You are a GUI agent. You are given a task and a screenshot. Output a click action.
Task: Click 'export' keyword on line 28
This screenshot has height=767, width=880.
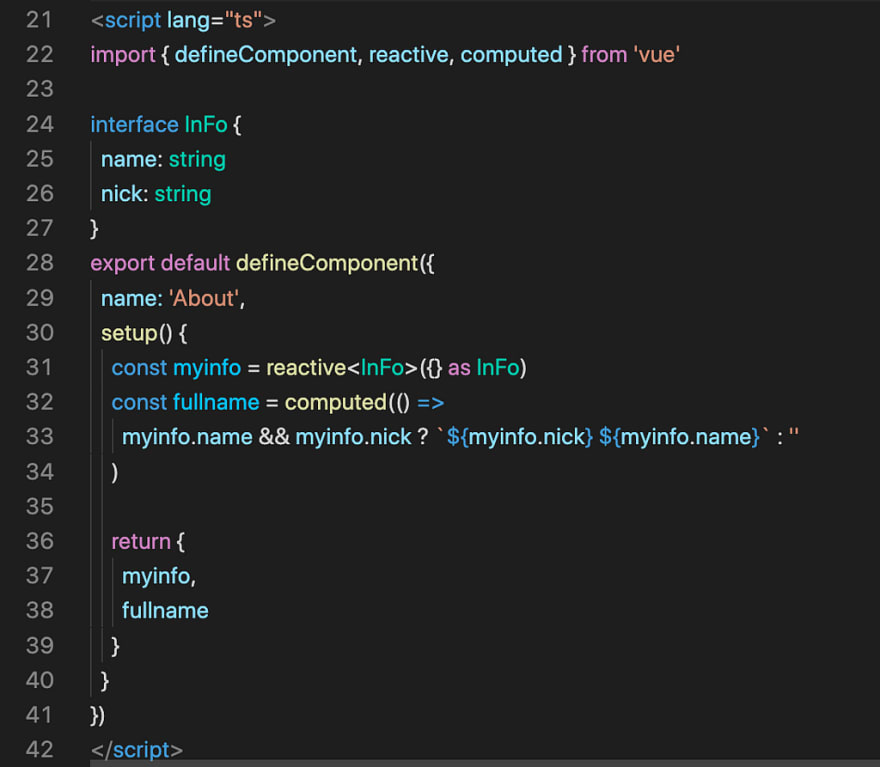point(122,264)
